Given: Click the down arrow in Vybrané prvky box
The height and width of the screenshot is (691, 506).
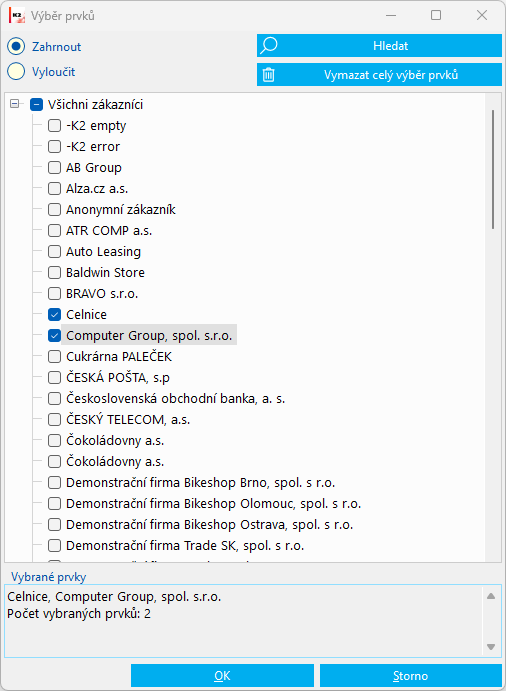Looking at the screenshot, I should (491, 646).
